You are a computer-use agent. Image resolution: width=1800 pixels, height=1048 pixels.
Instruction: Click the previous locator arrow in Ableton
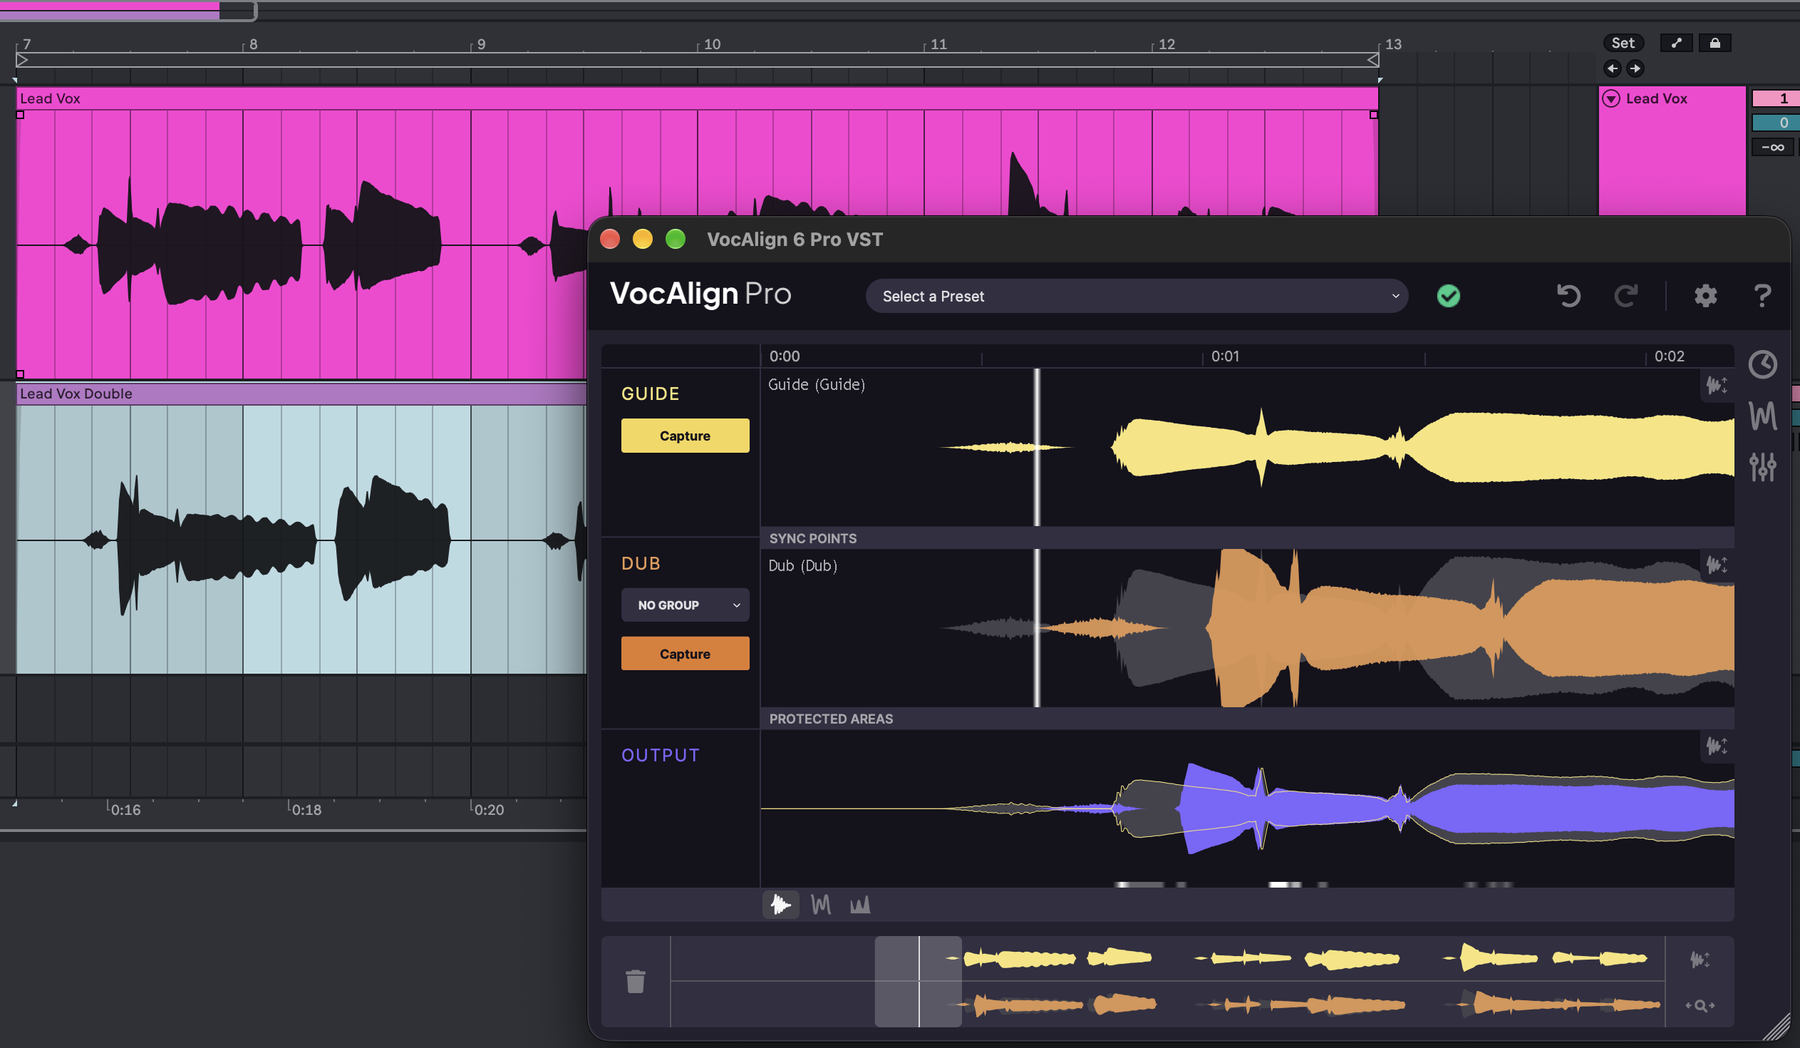click(1612, 69)
